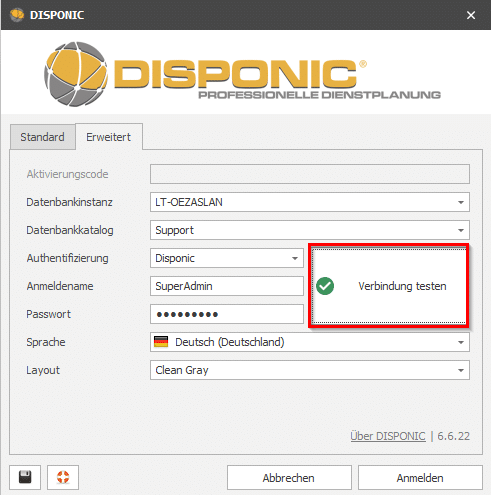Screen dimensions: 491x495
Task: Switch to the Standard tab
Action: point(42,137)
